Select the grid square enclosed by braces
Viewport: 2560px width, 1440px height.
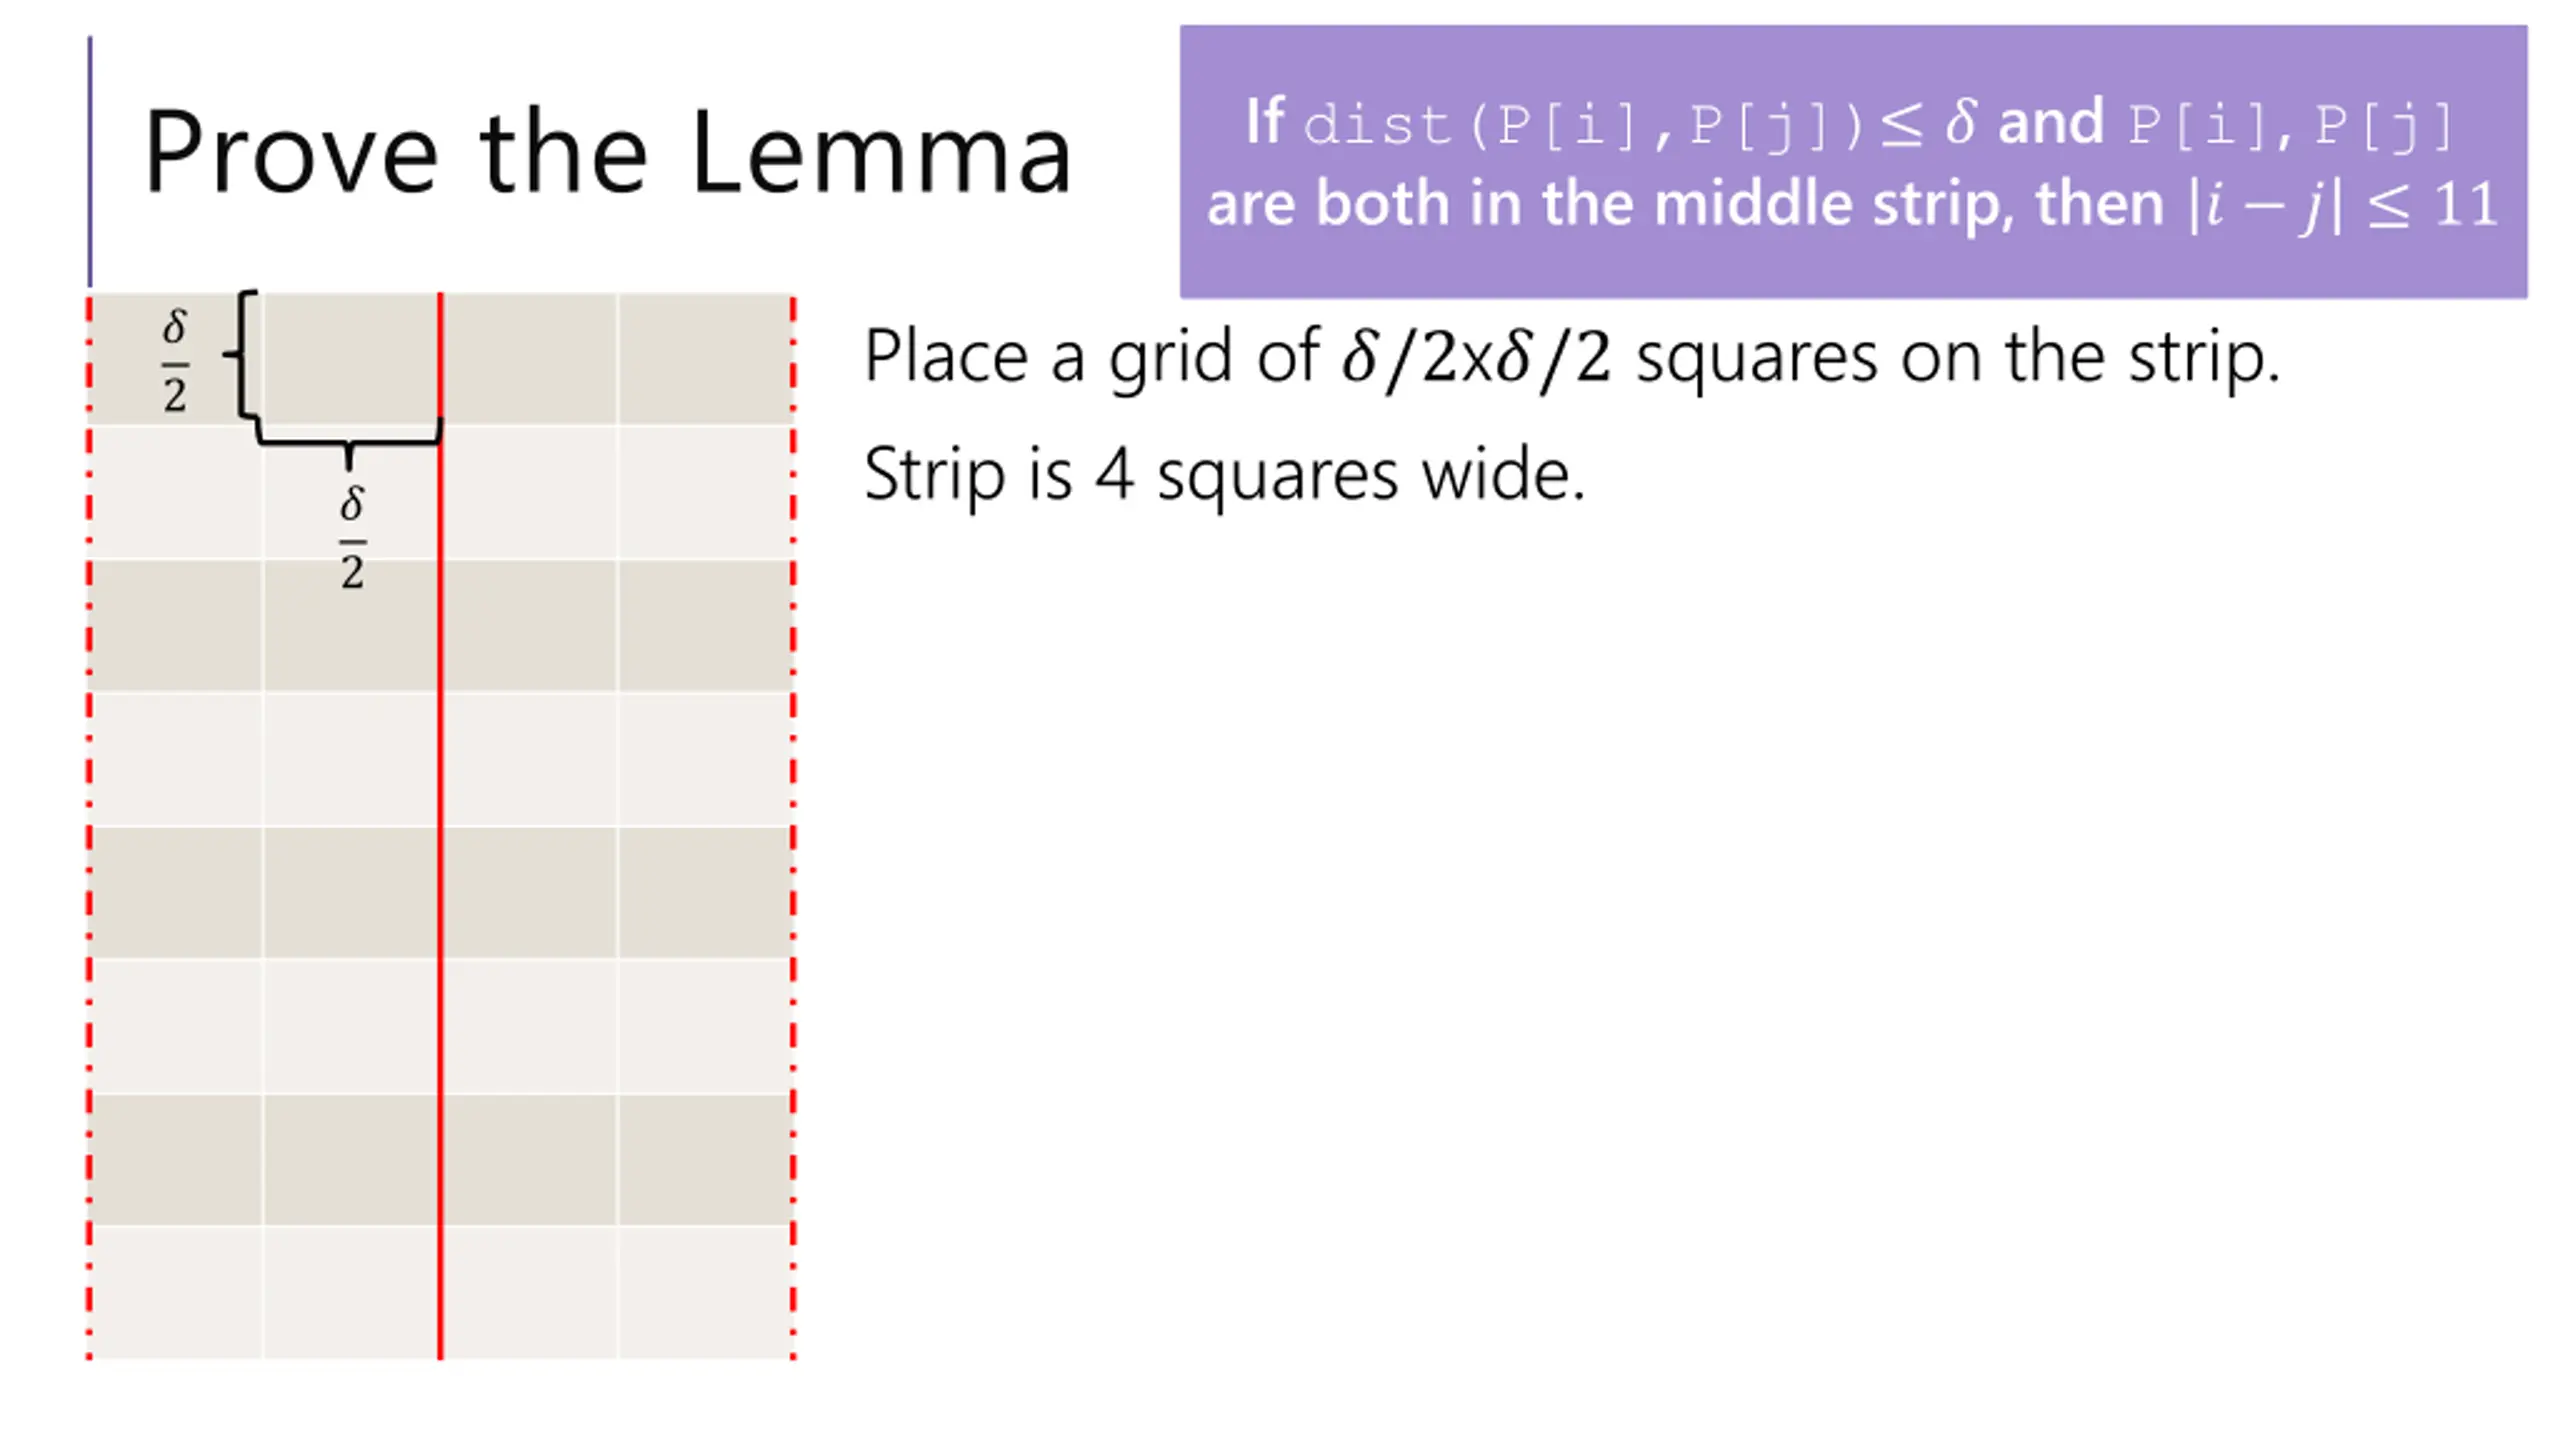click(351, 359)
